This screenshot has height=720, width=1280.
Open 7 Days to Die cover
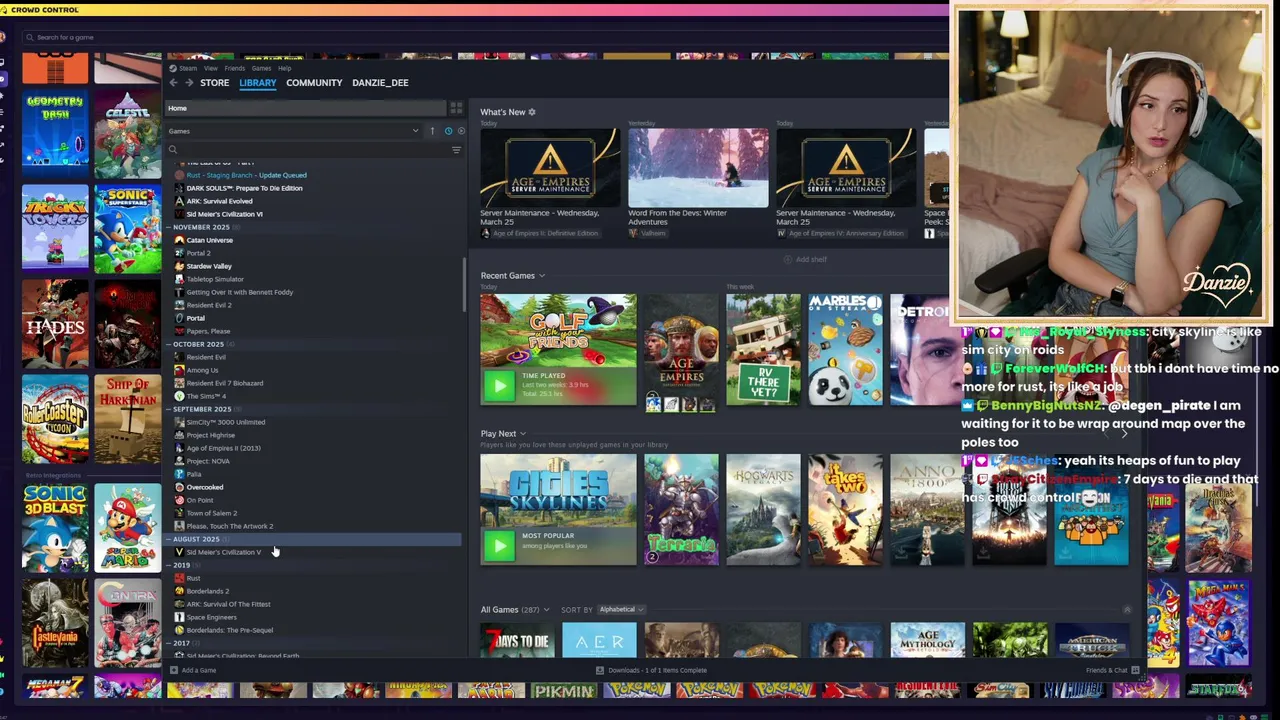point(517,640)
